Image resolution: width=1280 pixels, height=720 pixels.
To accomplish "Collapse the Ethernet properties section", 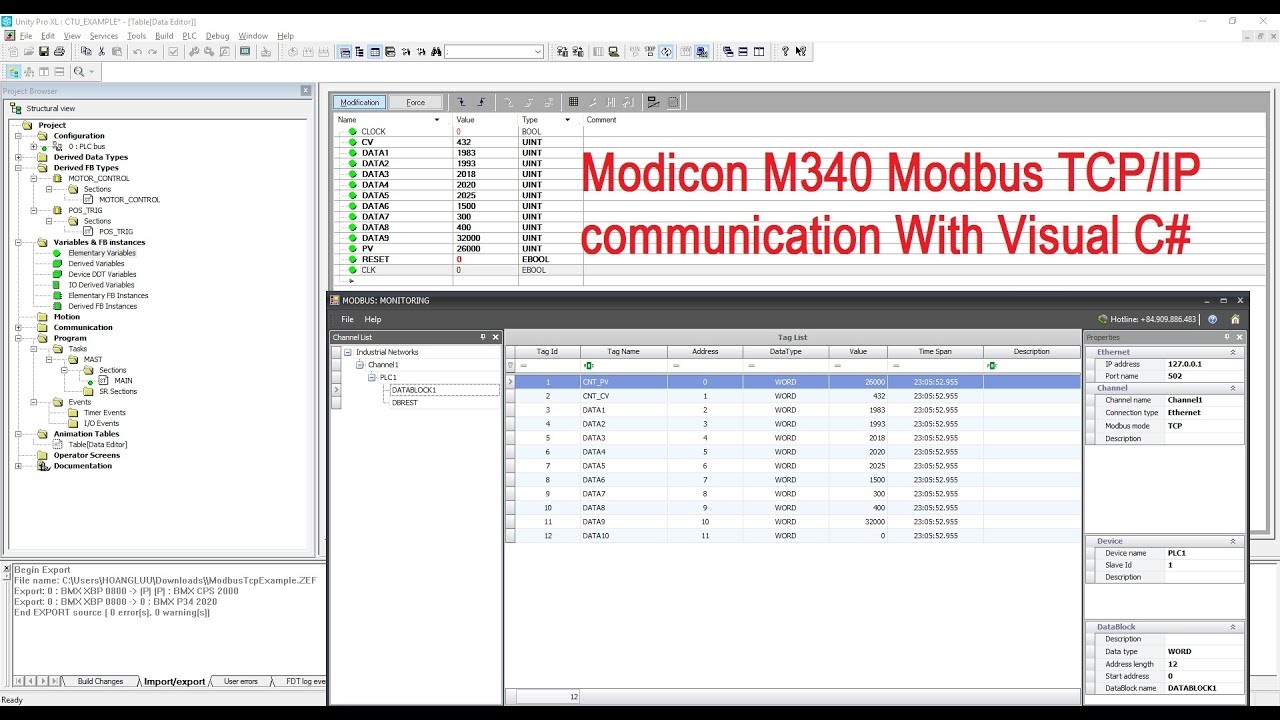I will 1232,352.
